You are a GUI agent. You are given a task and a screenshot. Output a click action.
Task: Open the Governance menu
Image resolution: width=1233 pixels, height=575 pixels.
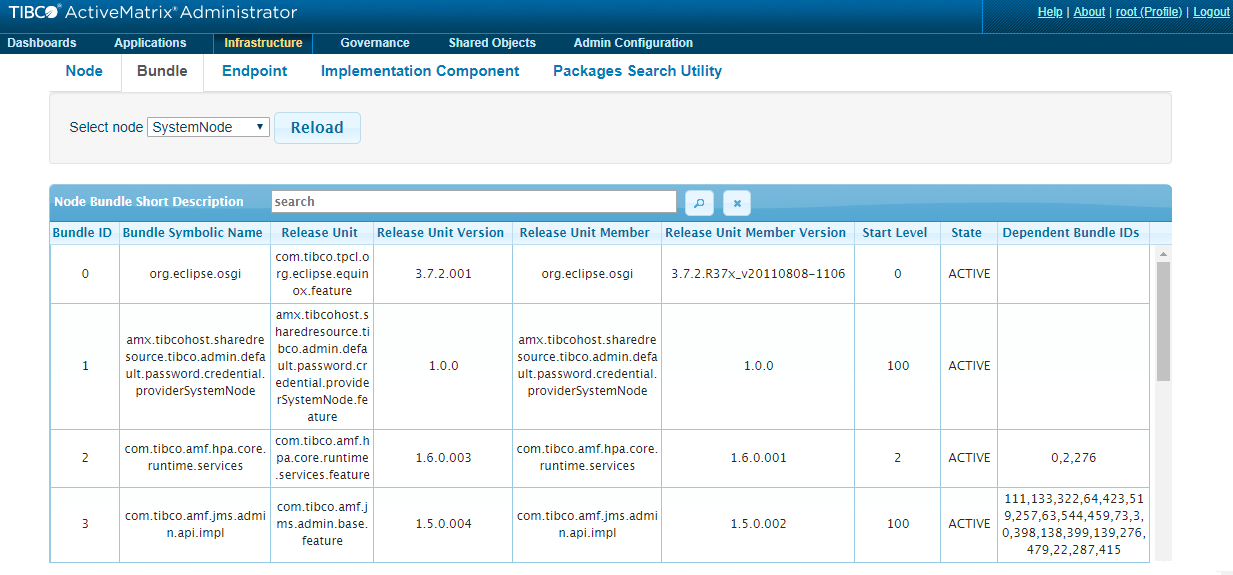point(375,43)
